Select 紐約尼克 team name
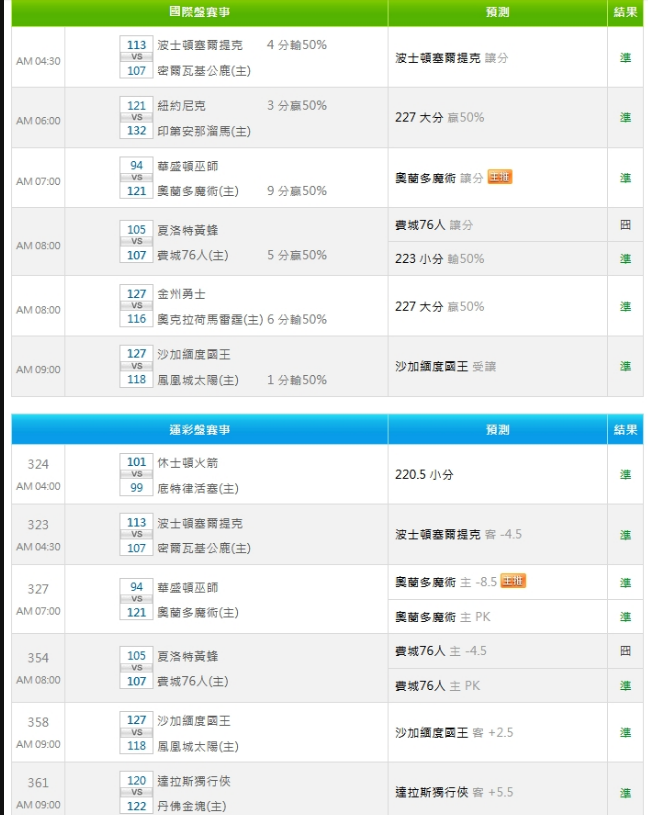Screen dimensions: 648x815 (x=181, y=106)
